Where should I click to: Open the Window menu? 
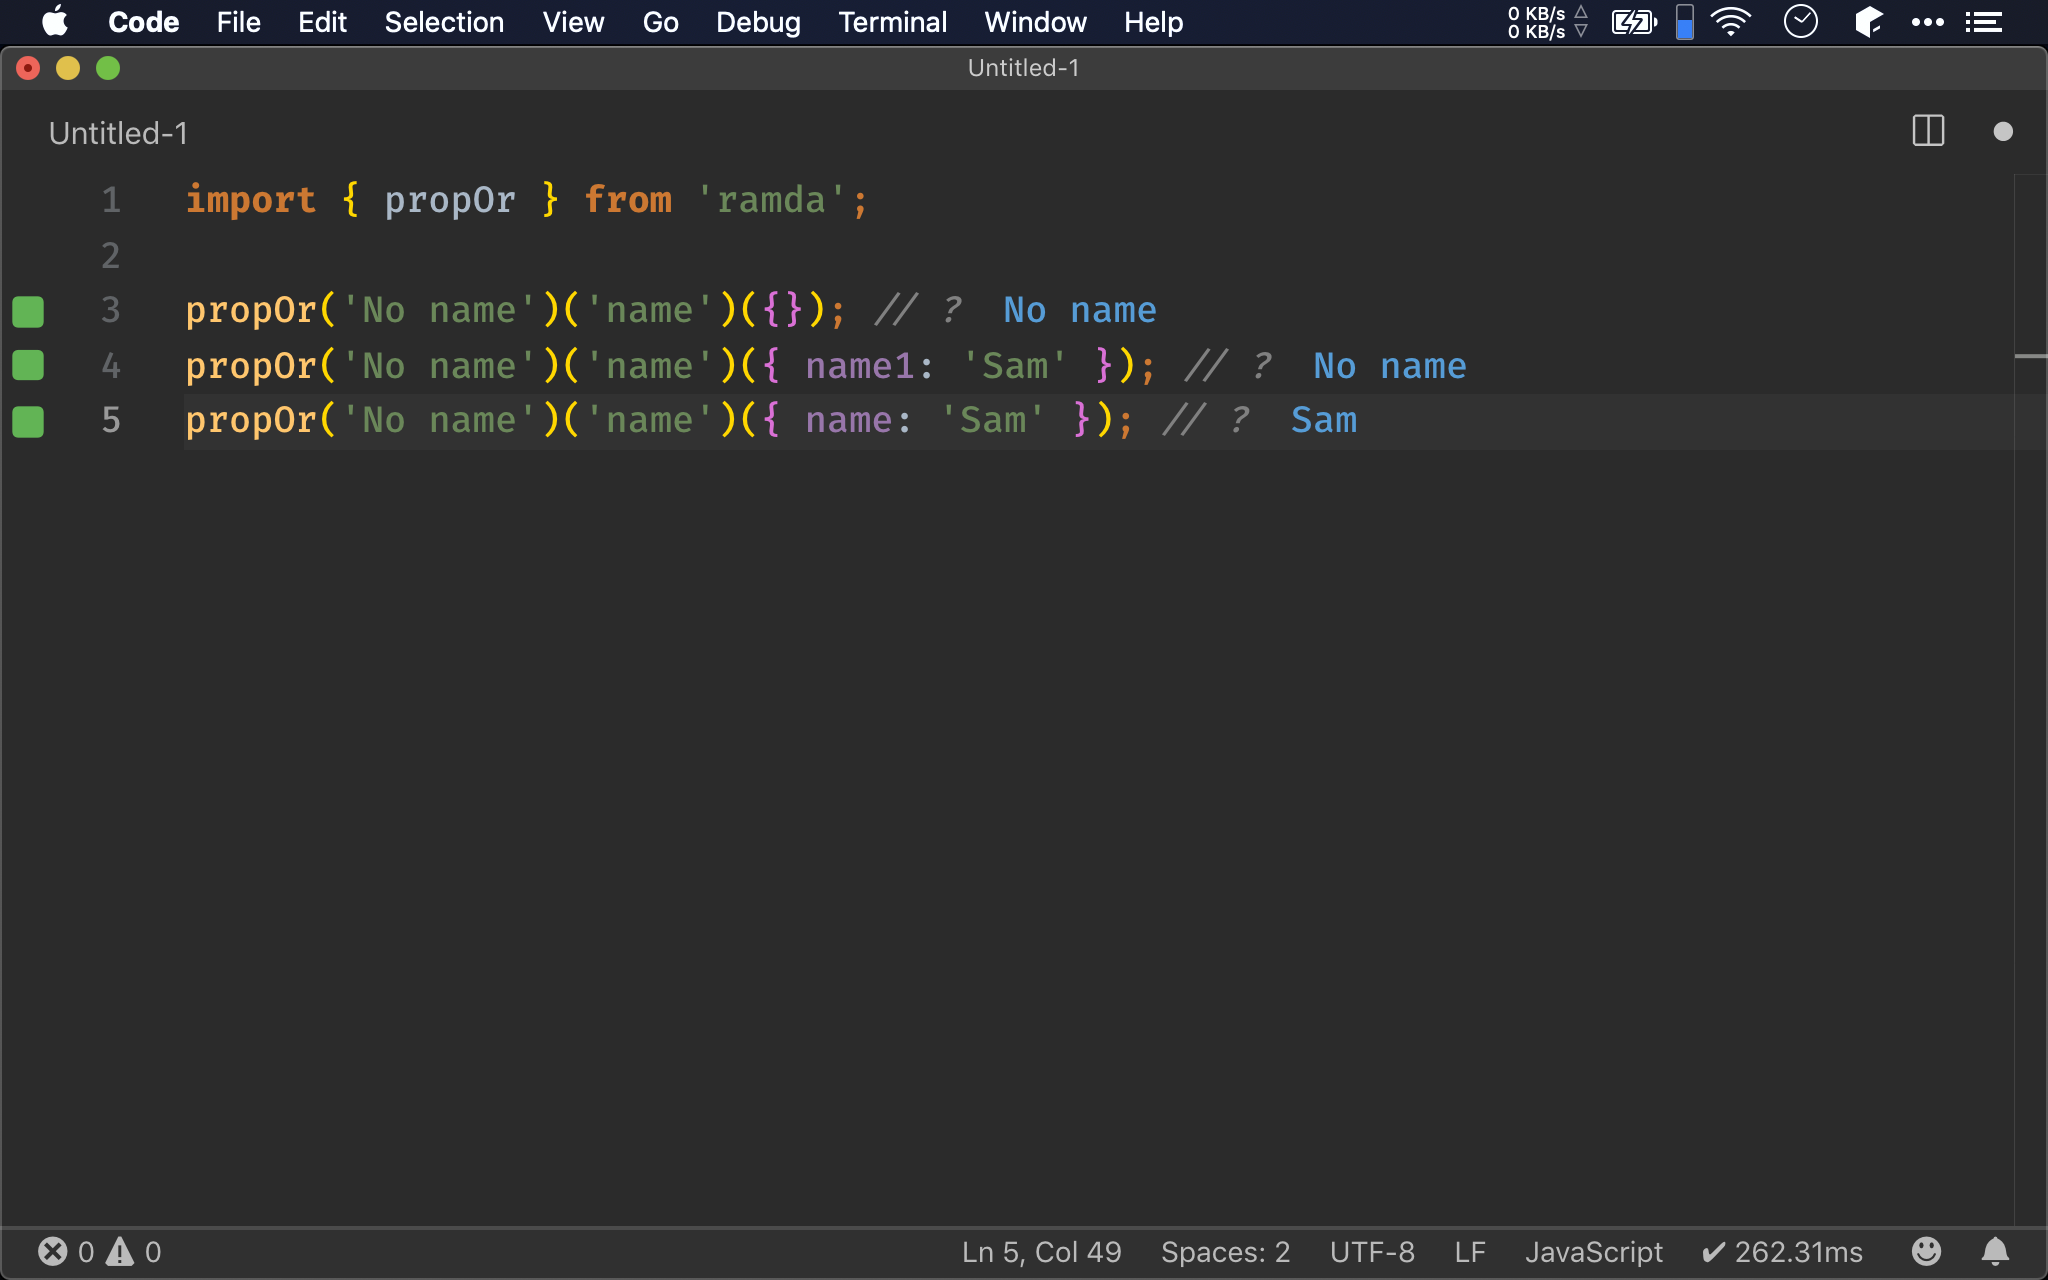[x=1035, y=22]
